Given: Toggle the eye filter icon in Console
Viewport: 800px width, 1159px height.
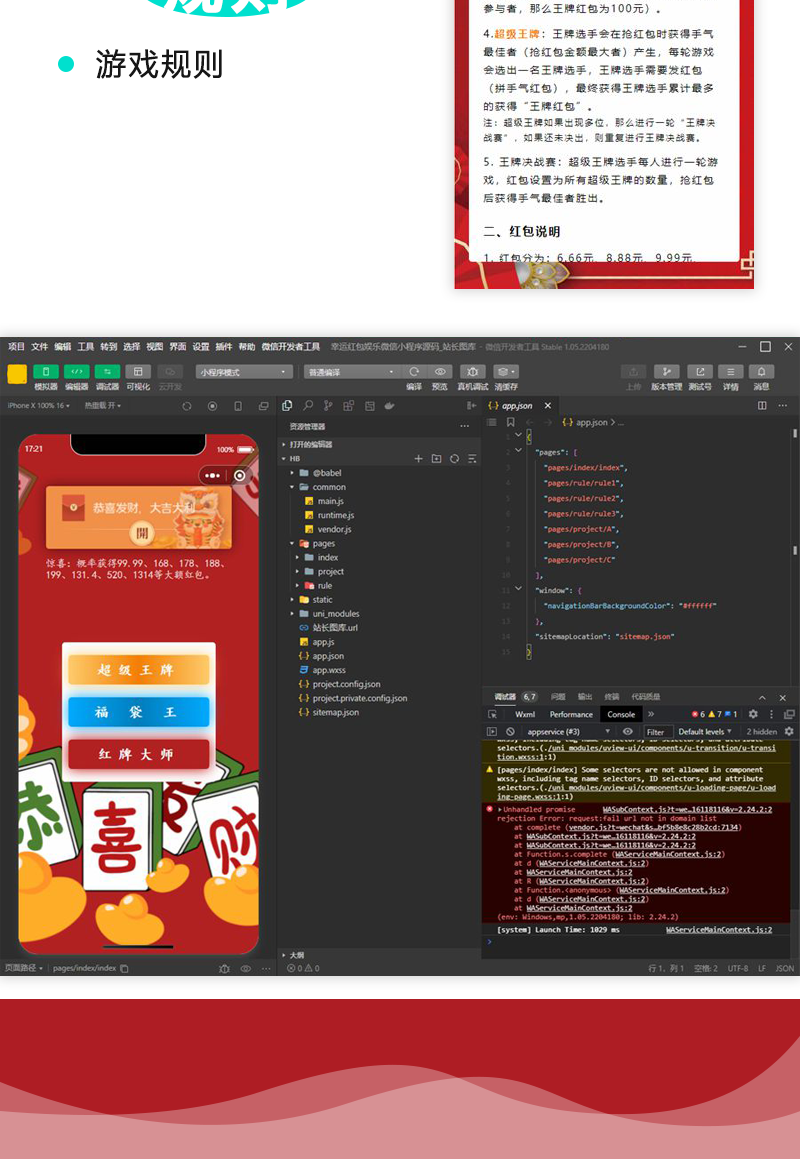Looking at the screenshot, I should (x=628, y=730).
